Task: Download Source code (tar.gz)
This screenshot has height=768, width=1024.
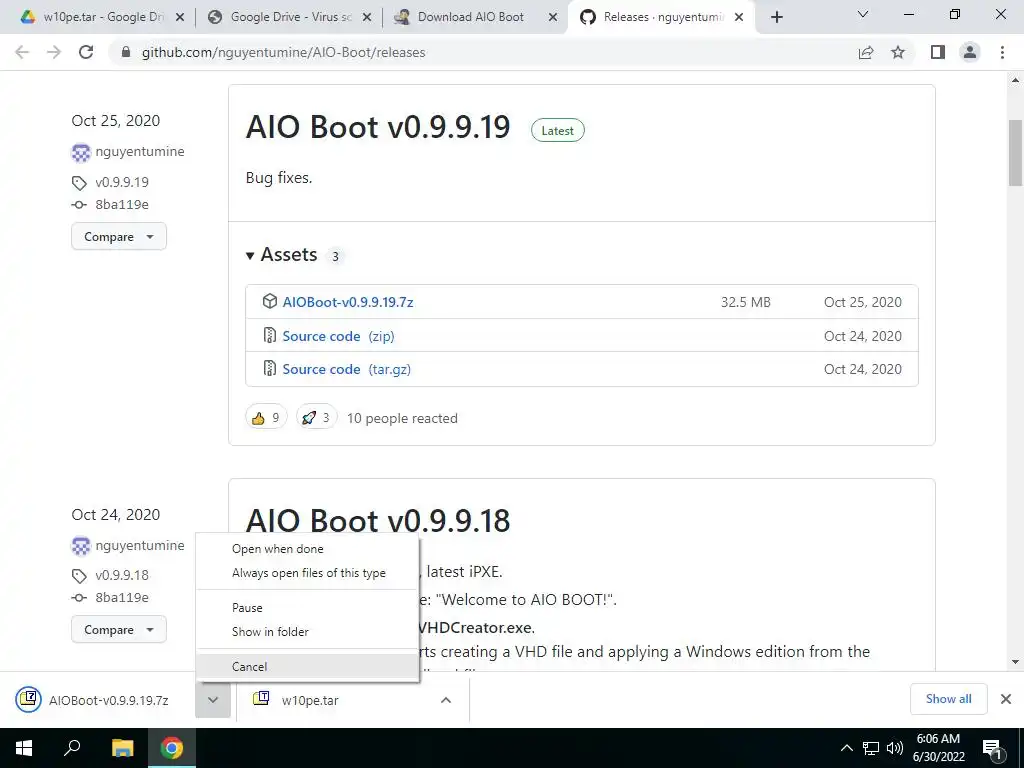Action: [x=347, y=369]
